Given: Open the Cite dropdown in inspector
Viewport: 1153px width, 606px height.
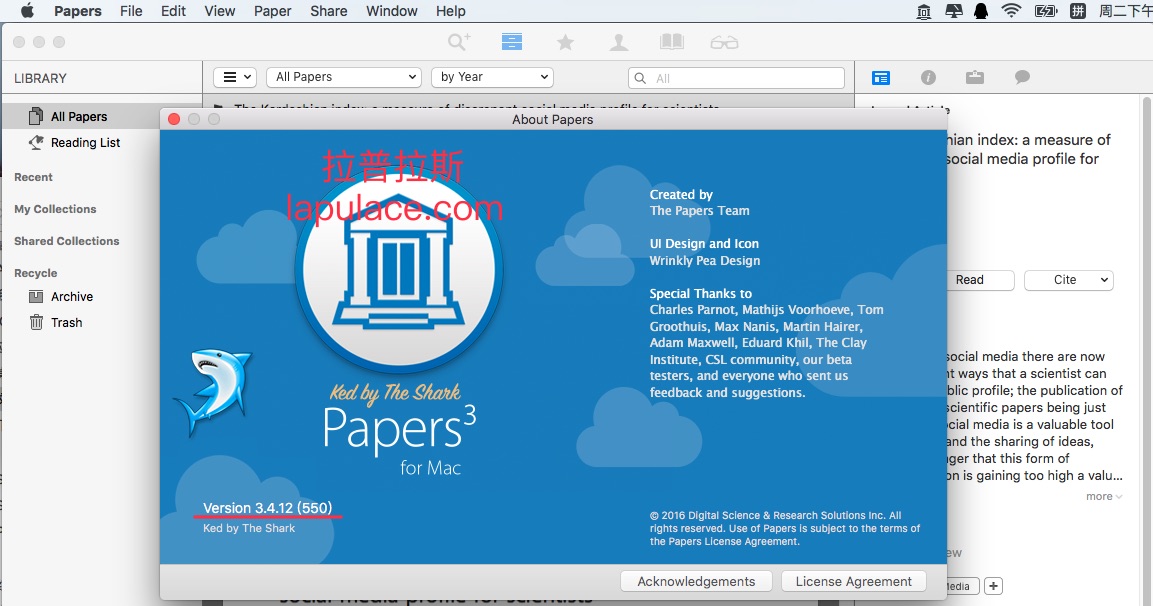Looking at the screenshot, I should [x=1068, y=280].
